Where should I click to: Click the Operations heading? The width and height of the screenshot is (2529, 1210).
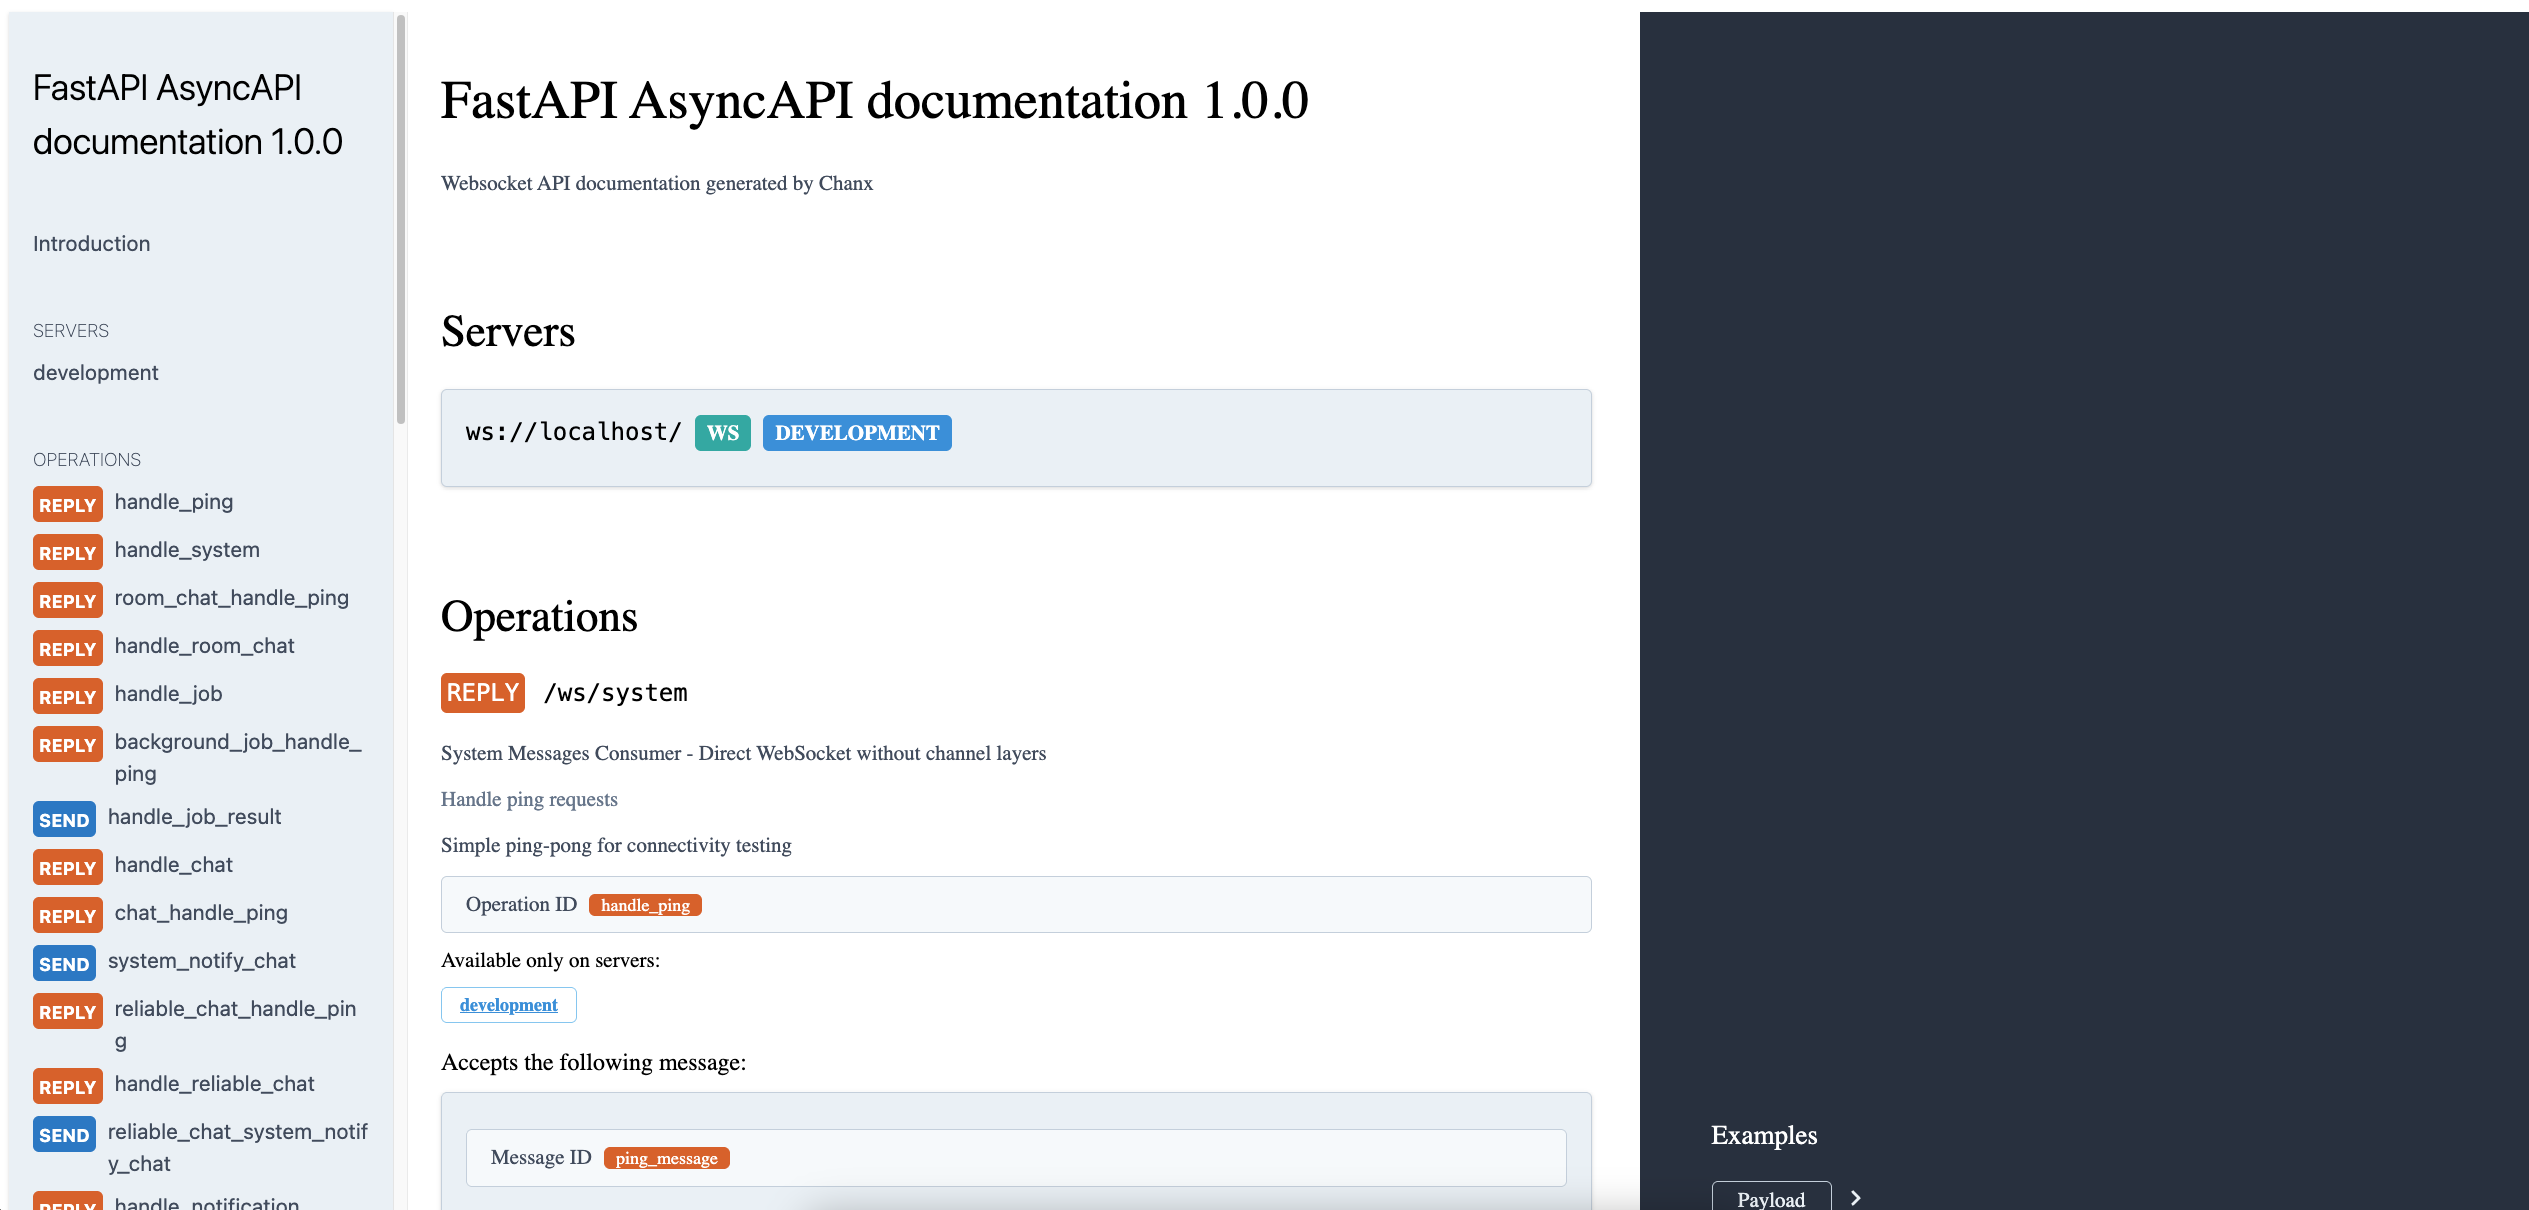(x=539, y=616)
